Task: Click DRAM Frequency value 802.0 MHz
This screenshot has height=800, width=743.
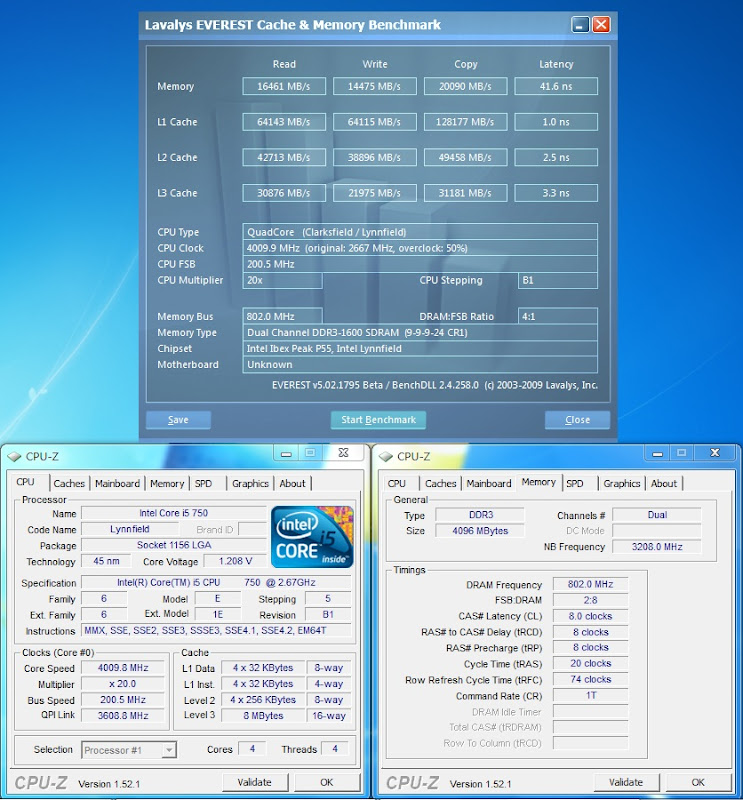Action: (590, 584)
